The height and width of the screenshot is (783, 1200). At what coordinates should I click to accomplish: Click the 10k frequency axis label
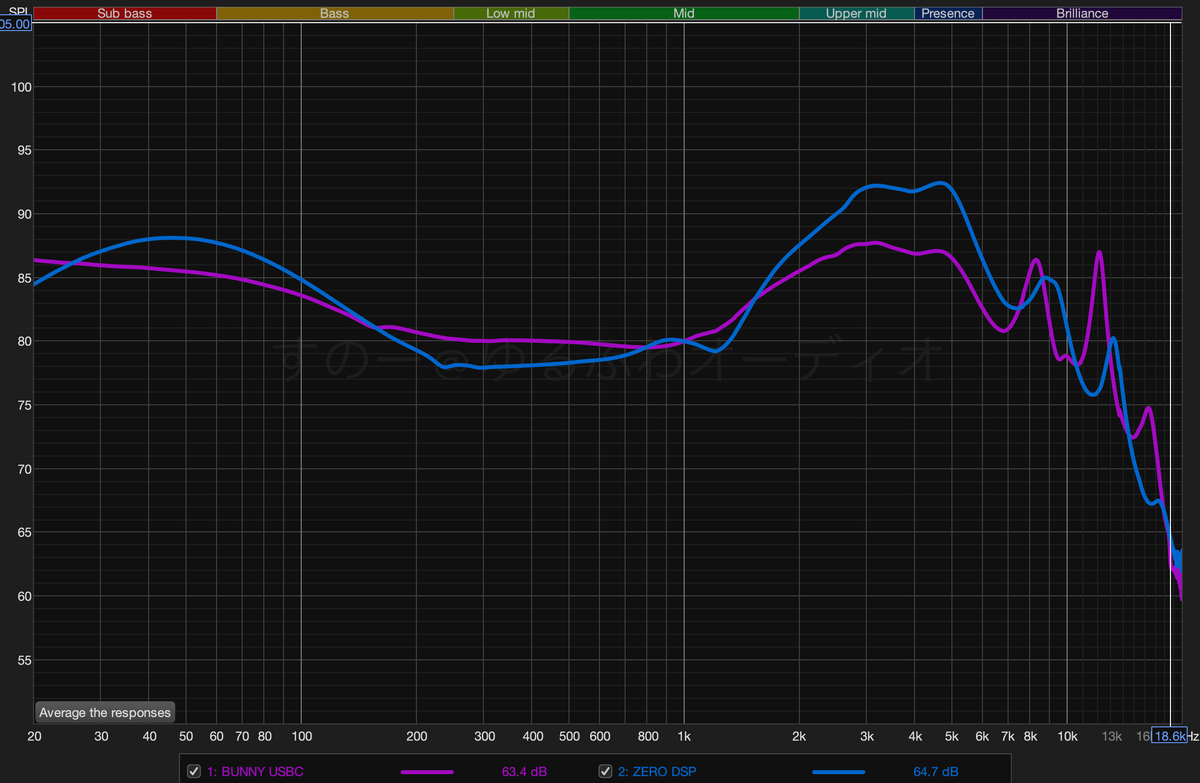1067,736
